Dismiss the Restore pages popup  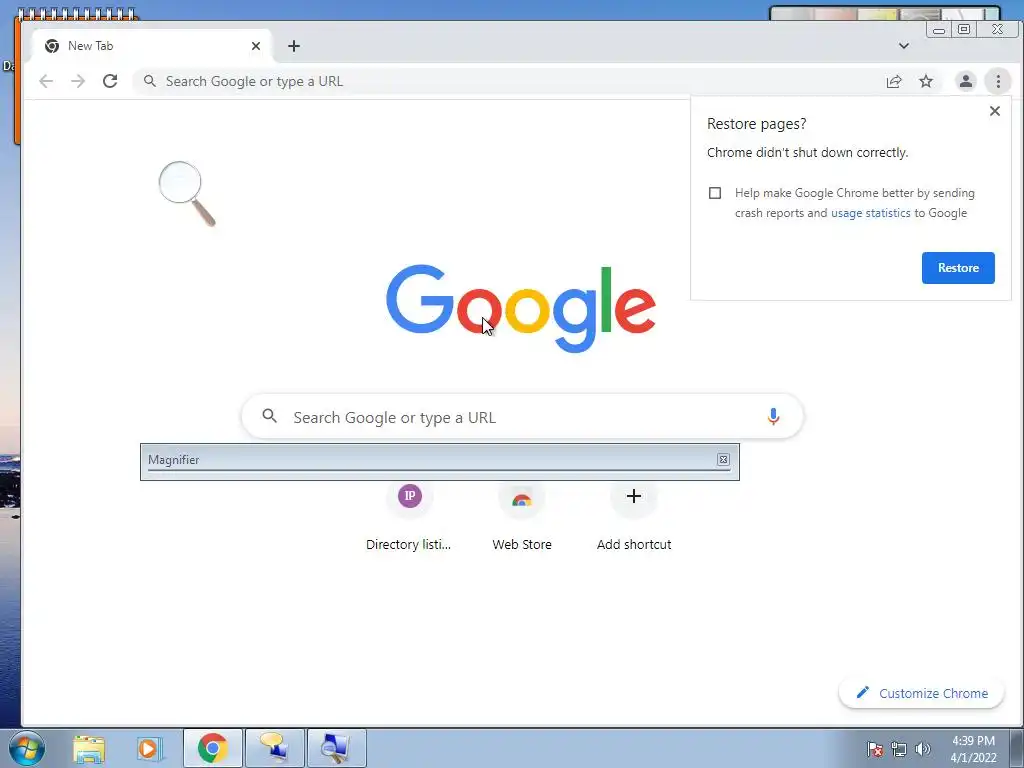tap(995, 111)
